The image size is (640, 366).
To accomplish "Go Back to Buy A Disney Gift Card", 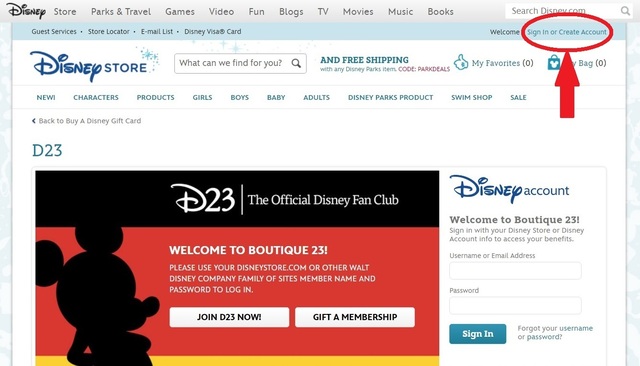I will tap(90, 121).
